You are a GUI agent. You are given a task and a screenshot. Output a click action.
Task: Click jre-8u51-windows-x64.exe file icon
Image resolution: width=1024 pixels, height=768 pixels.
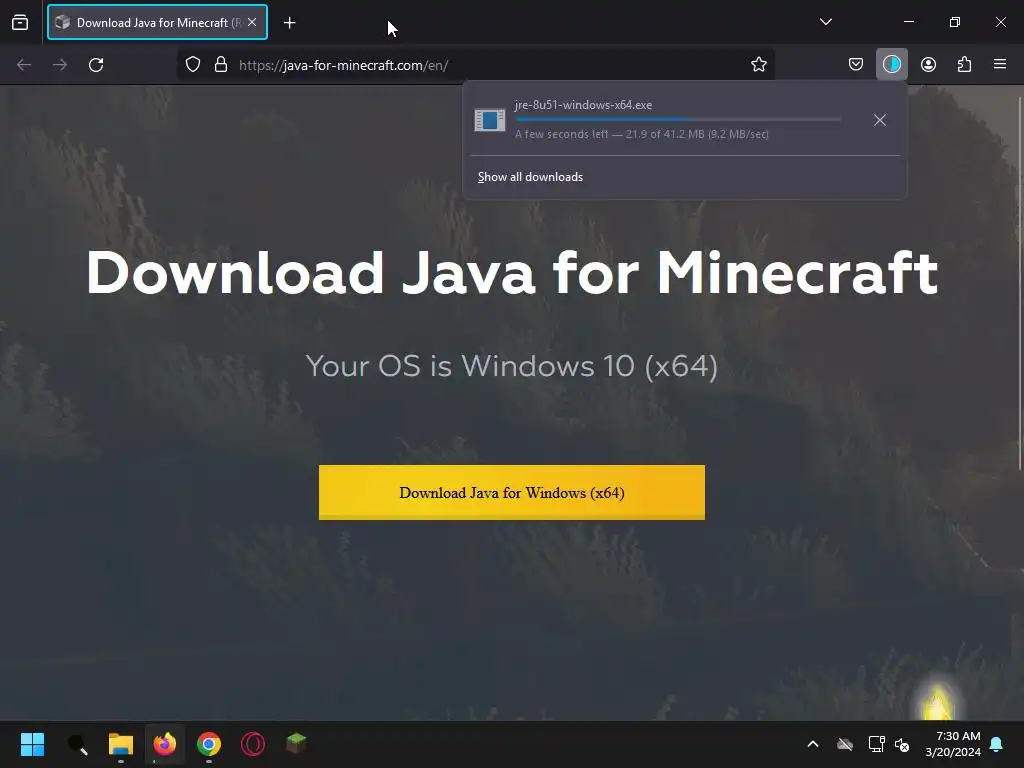pyautogui.click(x=490, y=120)
